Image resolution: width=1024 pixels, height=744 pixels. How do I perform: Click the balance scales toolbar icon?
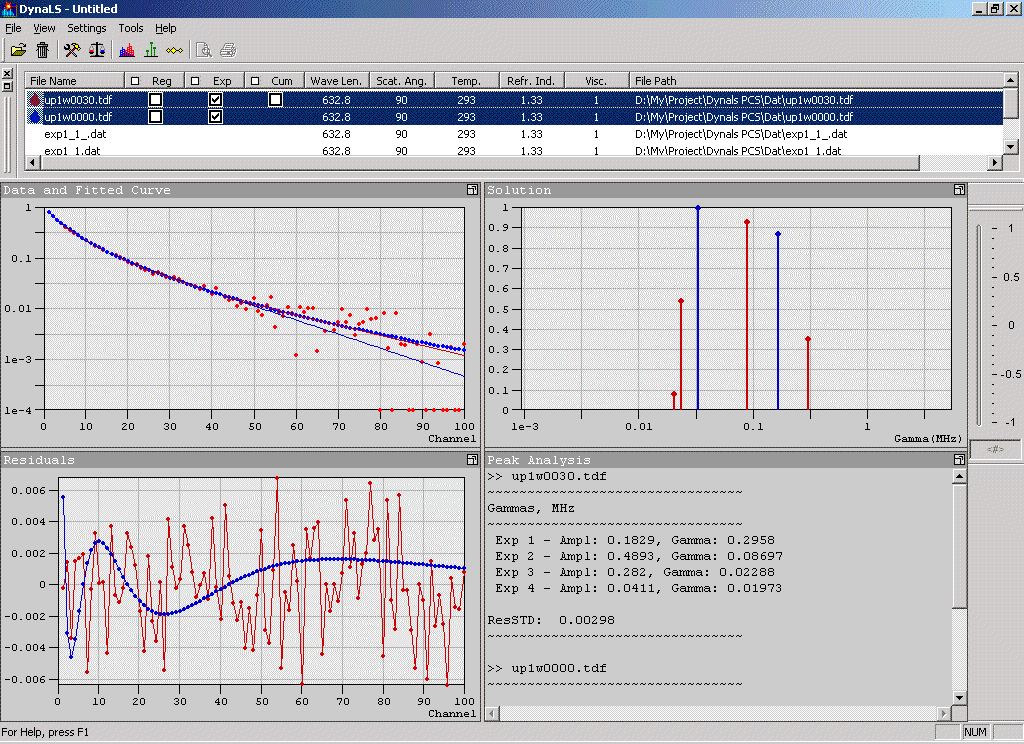(97, 50)
